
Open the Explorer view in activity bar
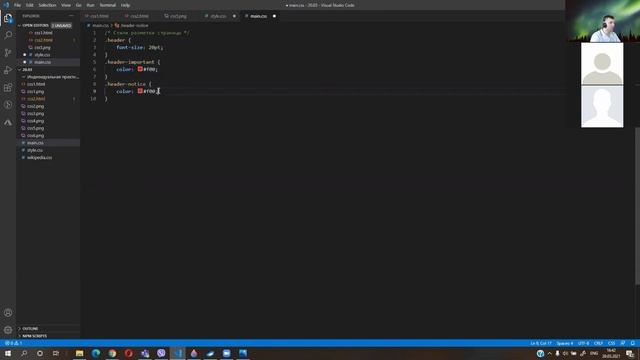pos(8,18)
